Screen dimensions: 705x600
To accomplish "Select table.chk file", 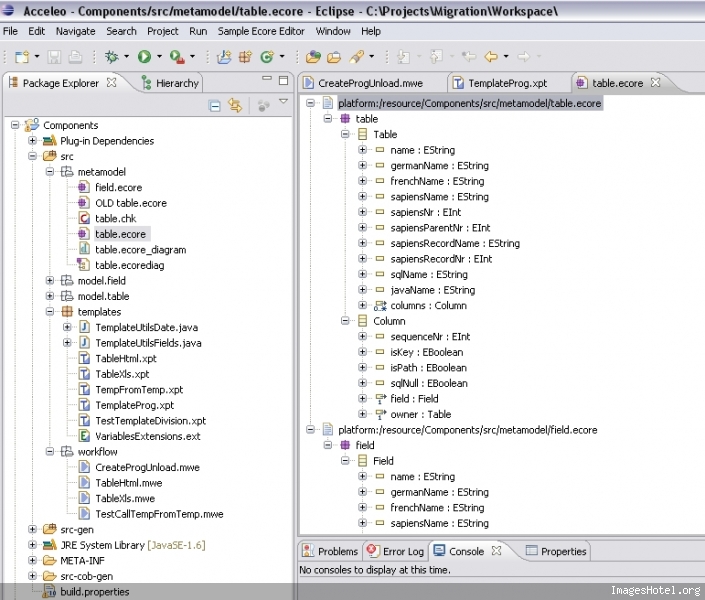I will pyautogui.click(x=116, y=219).
